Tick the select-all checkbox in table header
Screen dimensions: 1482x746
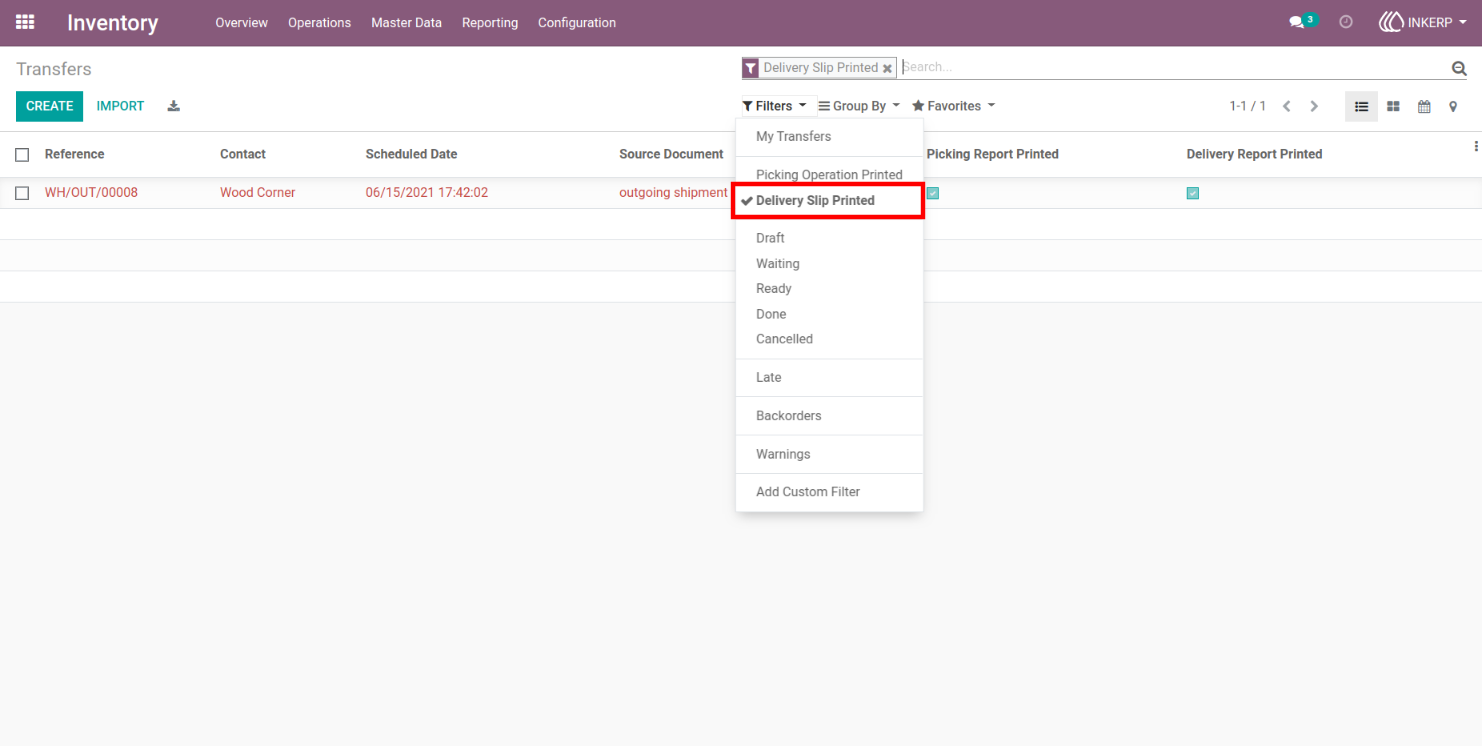click(x=22, y=154)
